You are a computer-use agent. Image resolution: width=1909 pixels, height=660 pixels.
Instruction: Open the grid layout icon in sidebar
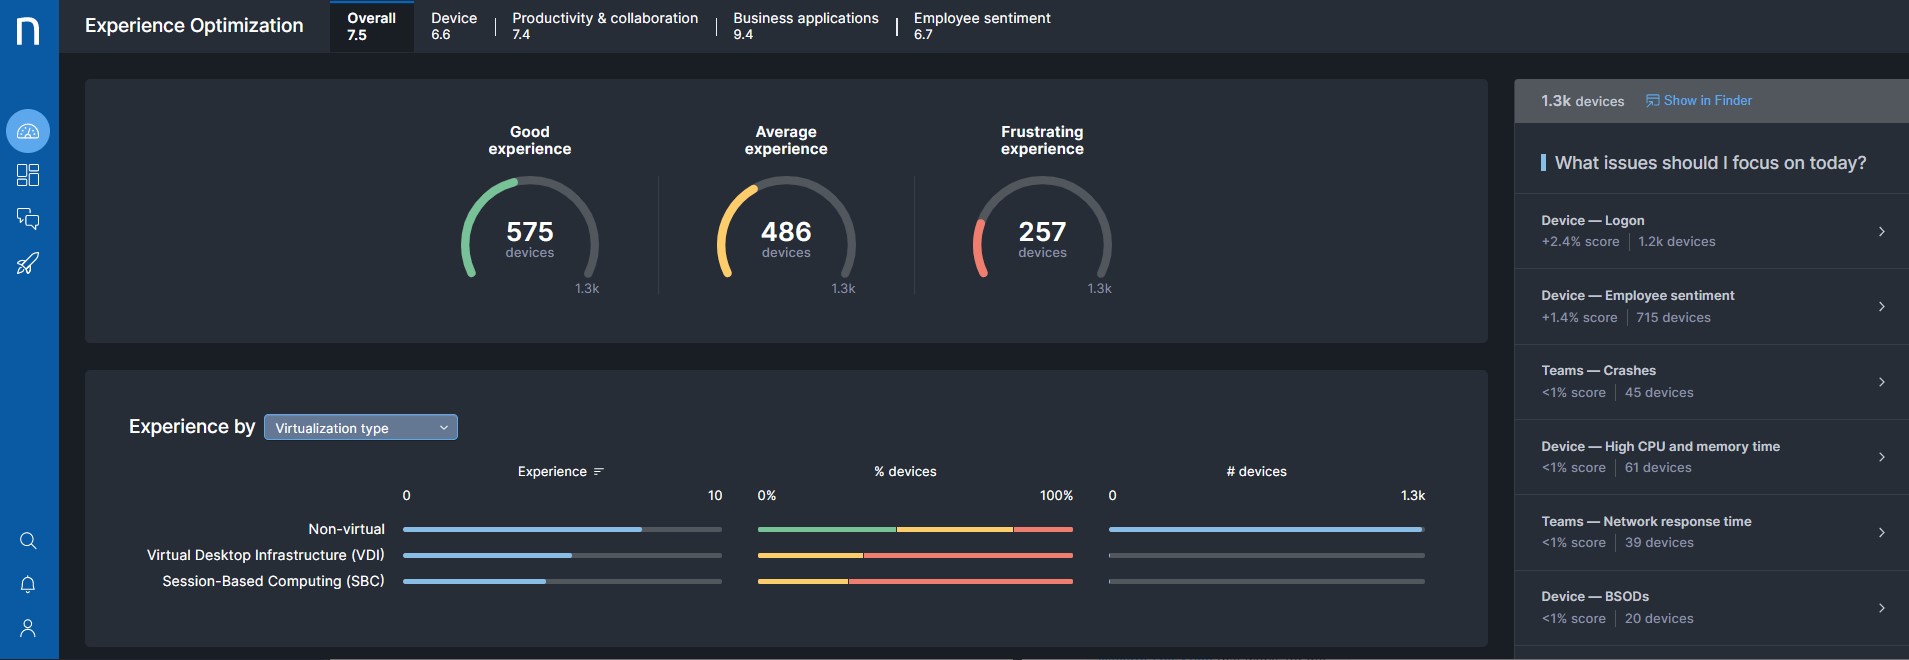(x=28, y=175)
